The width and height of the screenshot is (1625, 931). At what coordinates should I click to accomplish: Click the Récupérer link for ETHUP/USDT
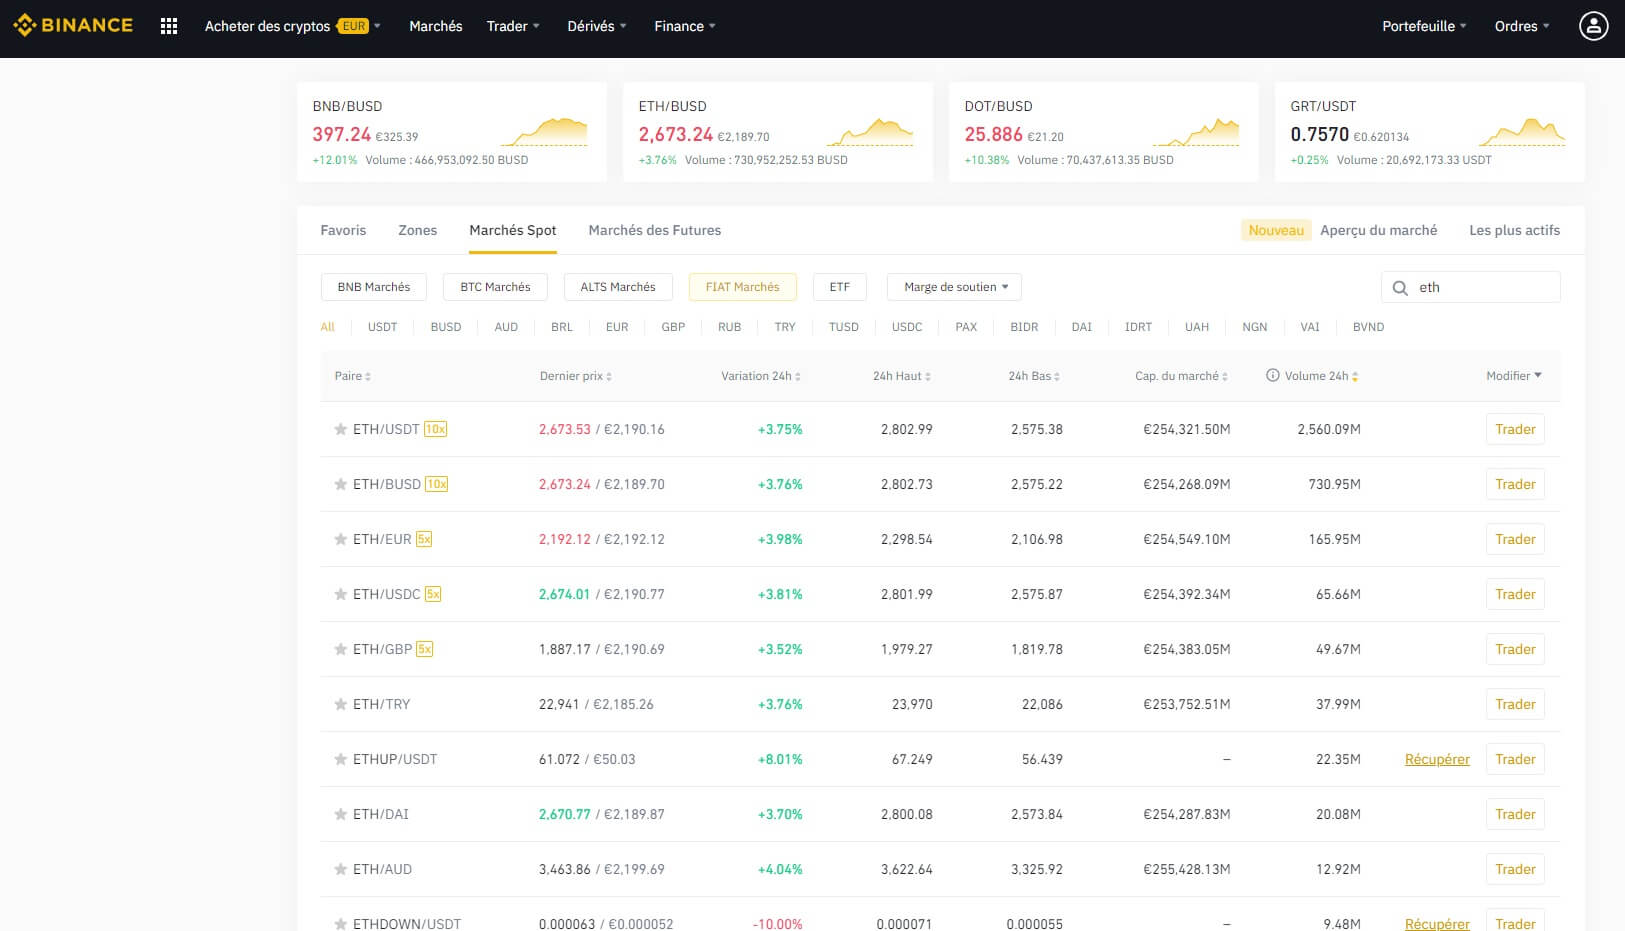tap(1437, 759)
